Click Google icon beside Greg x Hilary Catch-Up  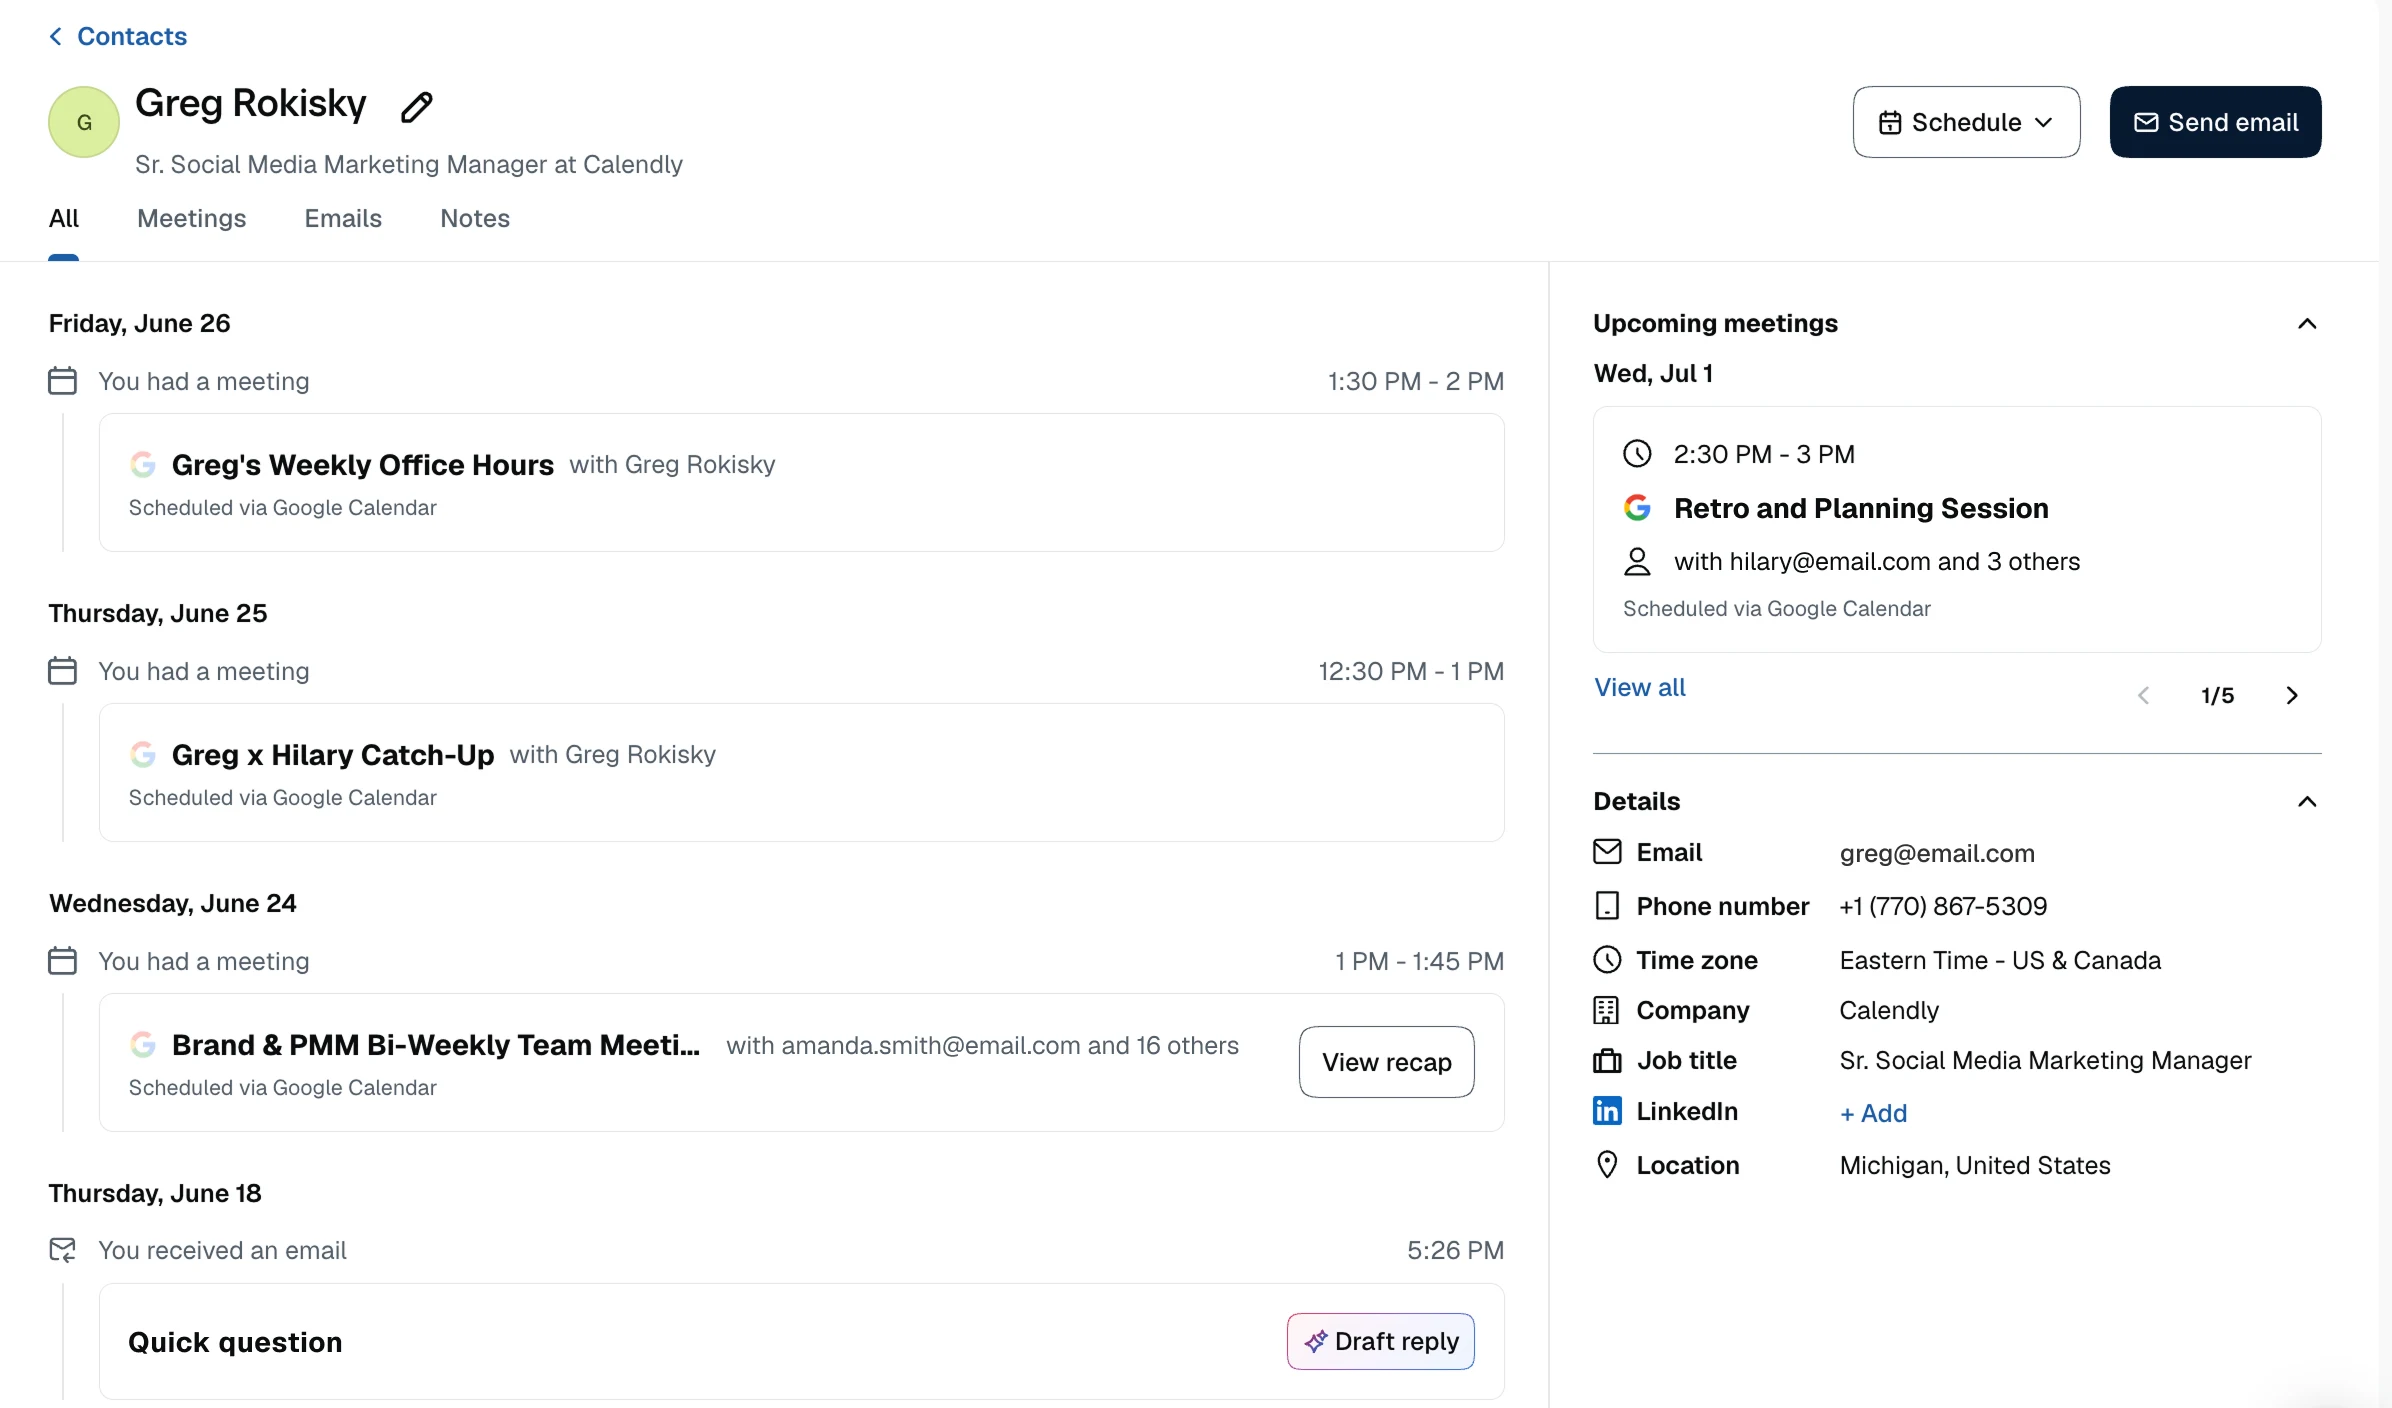coord(143,755)
